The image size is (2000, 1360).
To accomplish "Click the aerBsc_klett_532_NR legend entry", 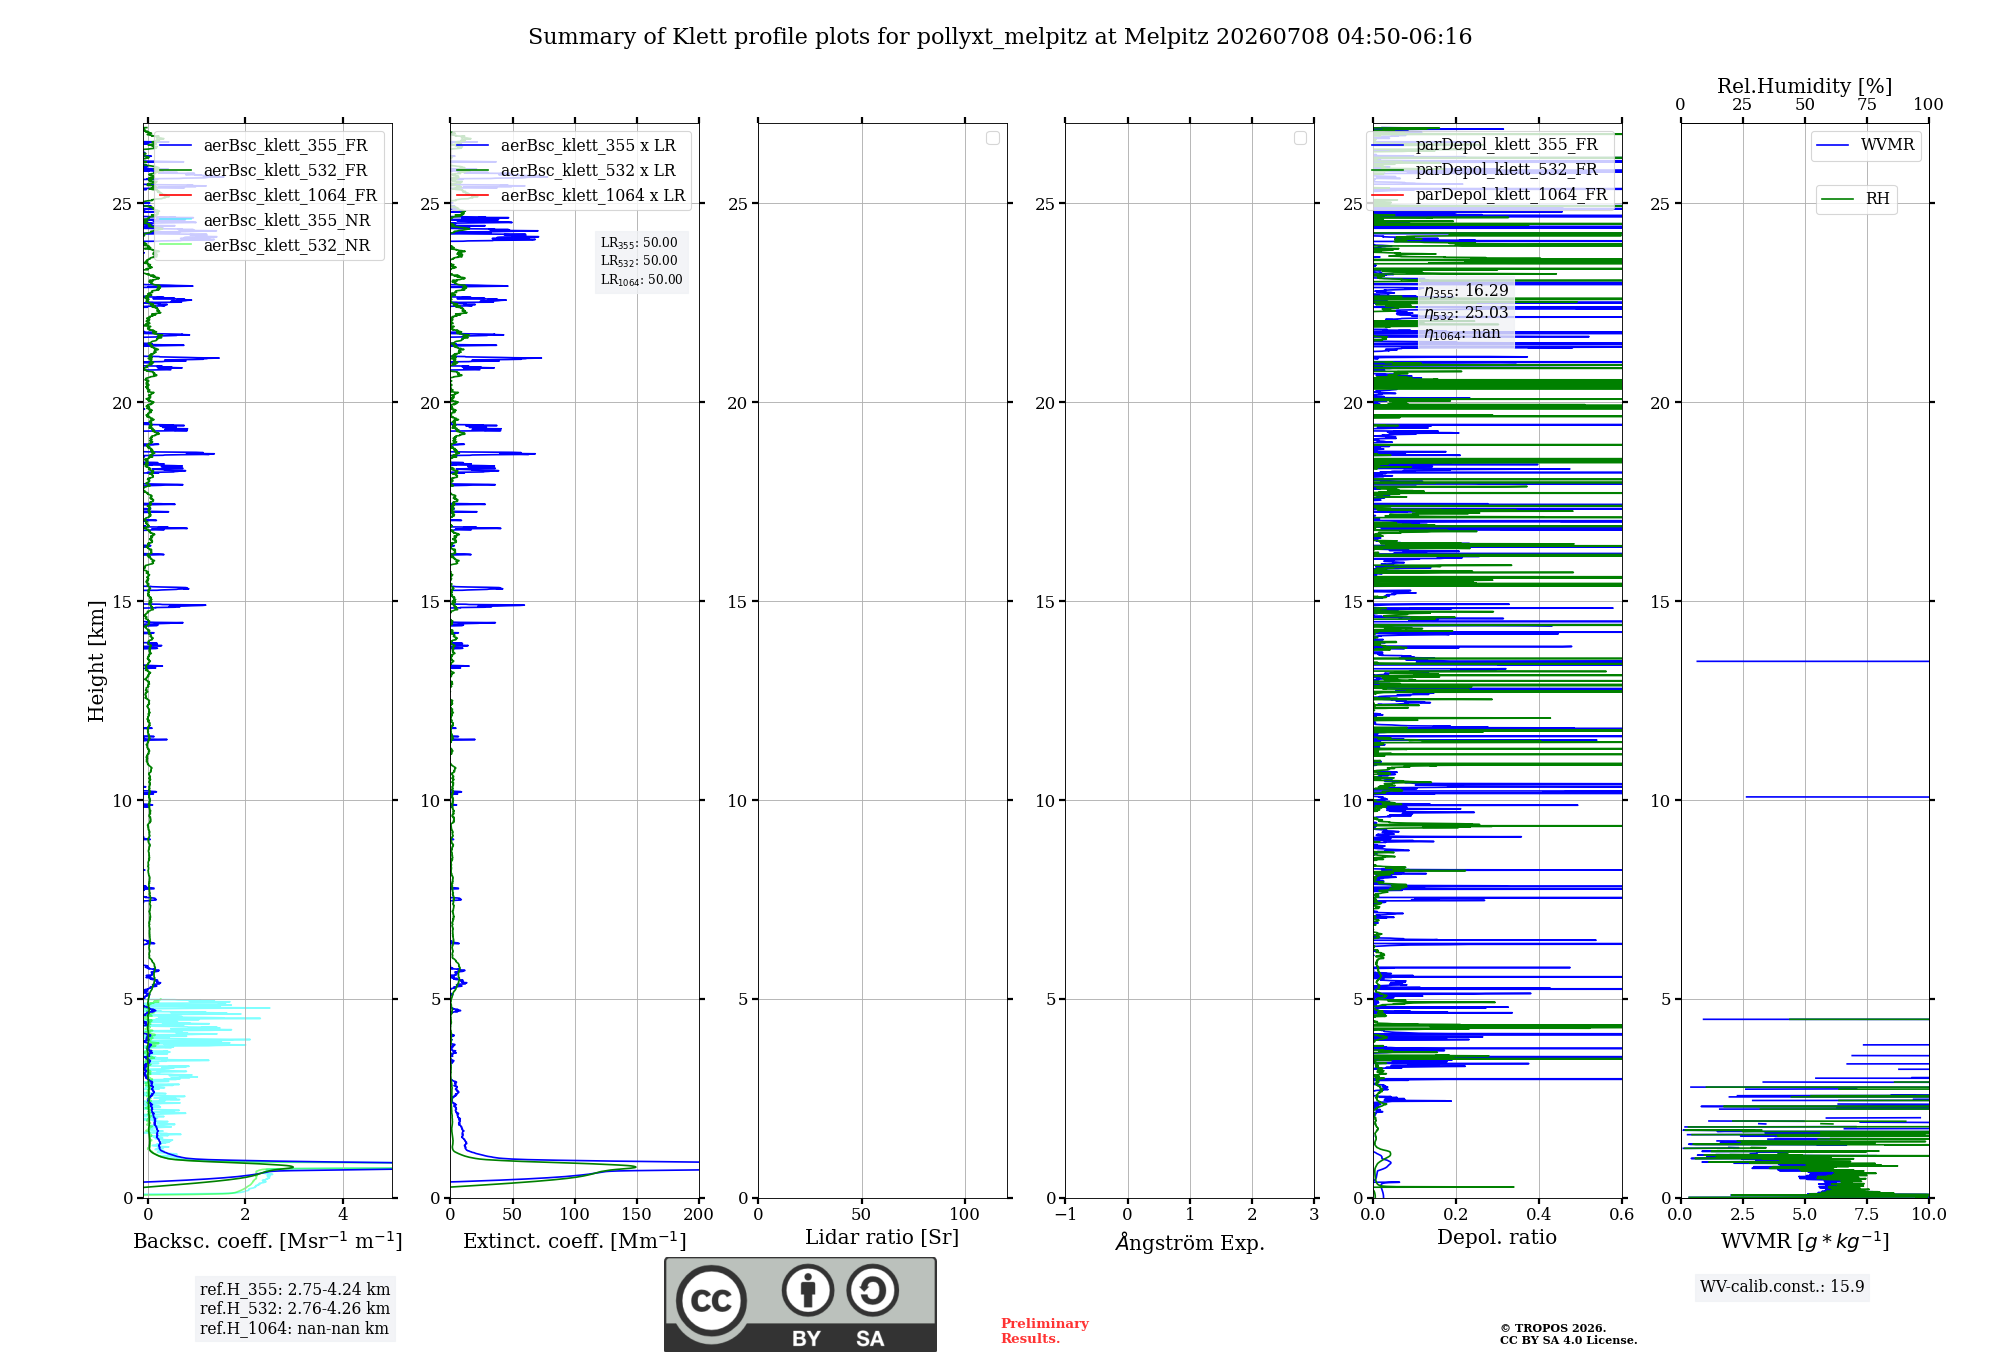I will click(265, 245).
